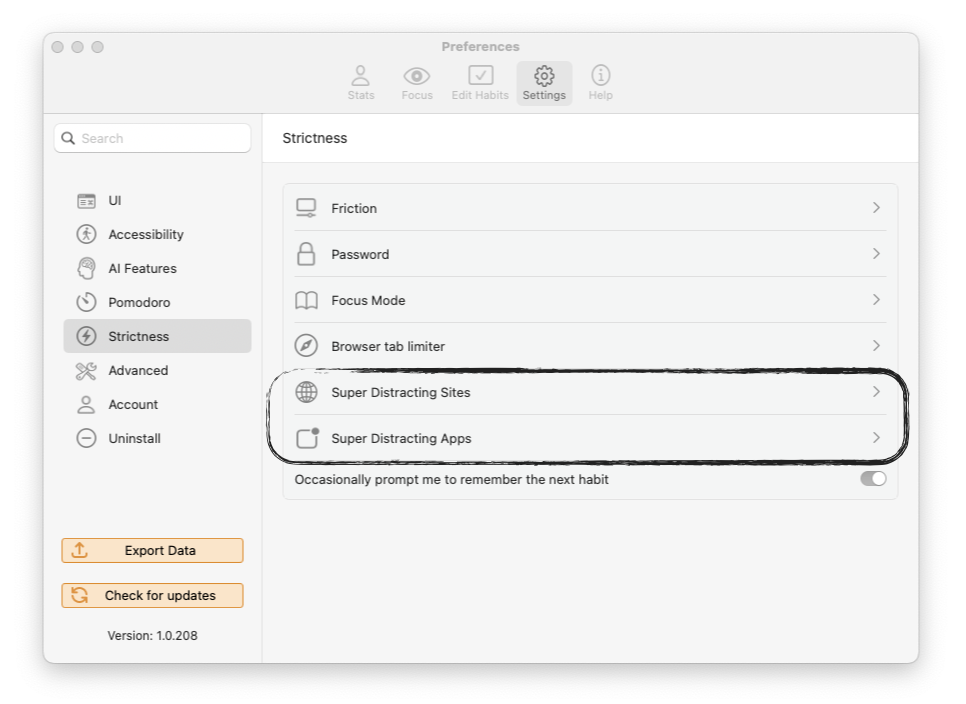Open the Stats person icon
This screenshot has width=966, height=704.
click(x=360, y=76)
